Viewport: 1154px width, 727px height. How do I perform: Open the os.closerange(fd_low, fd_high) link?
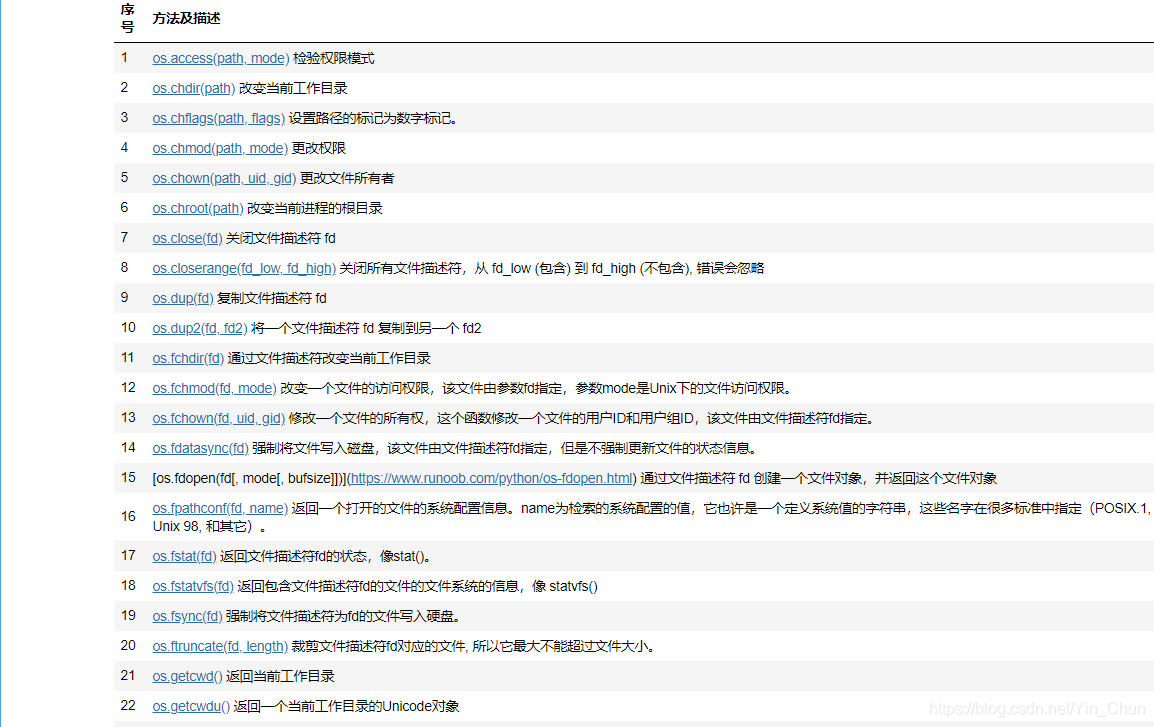click(x=243, y=268)
